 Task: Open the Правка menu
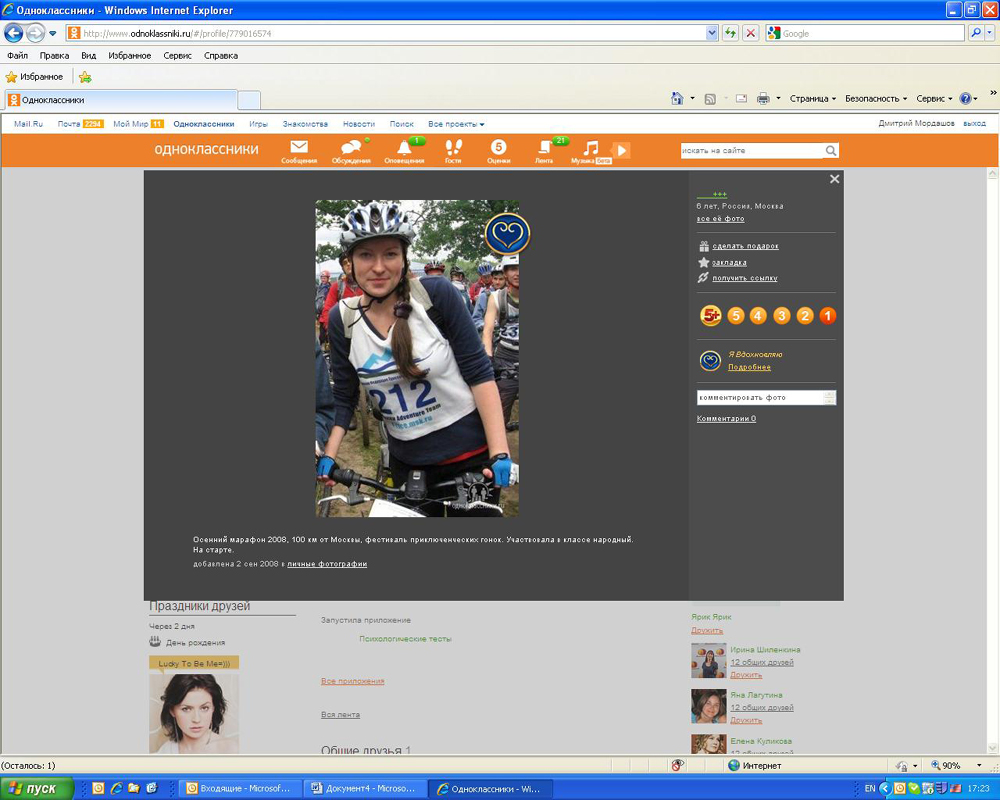54,56
